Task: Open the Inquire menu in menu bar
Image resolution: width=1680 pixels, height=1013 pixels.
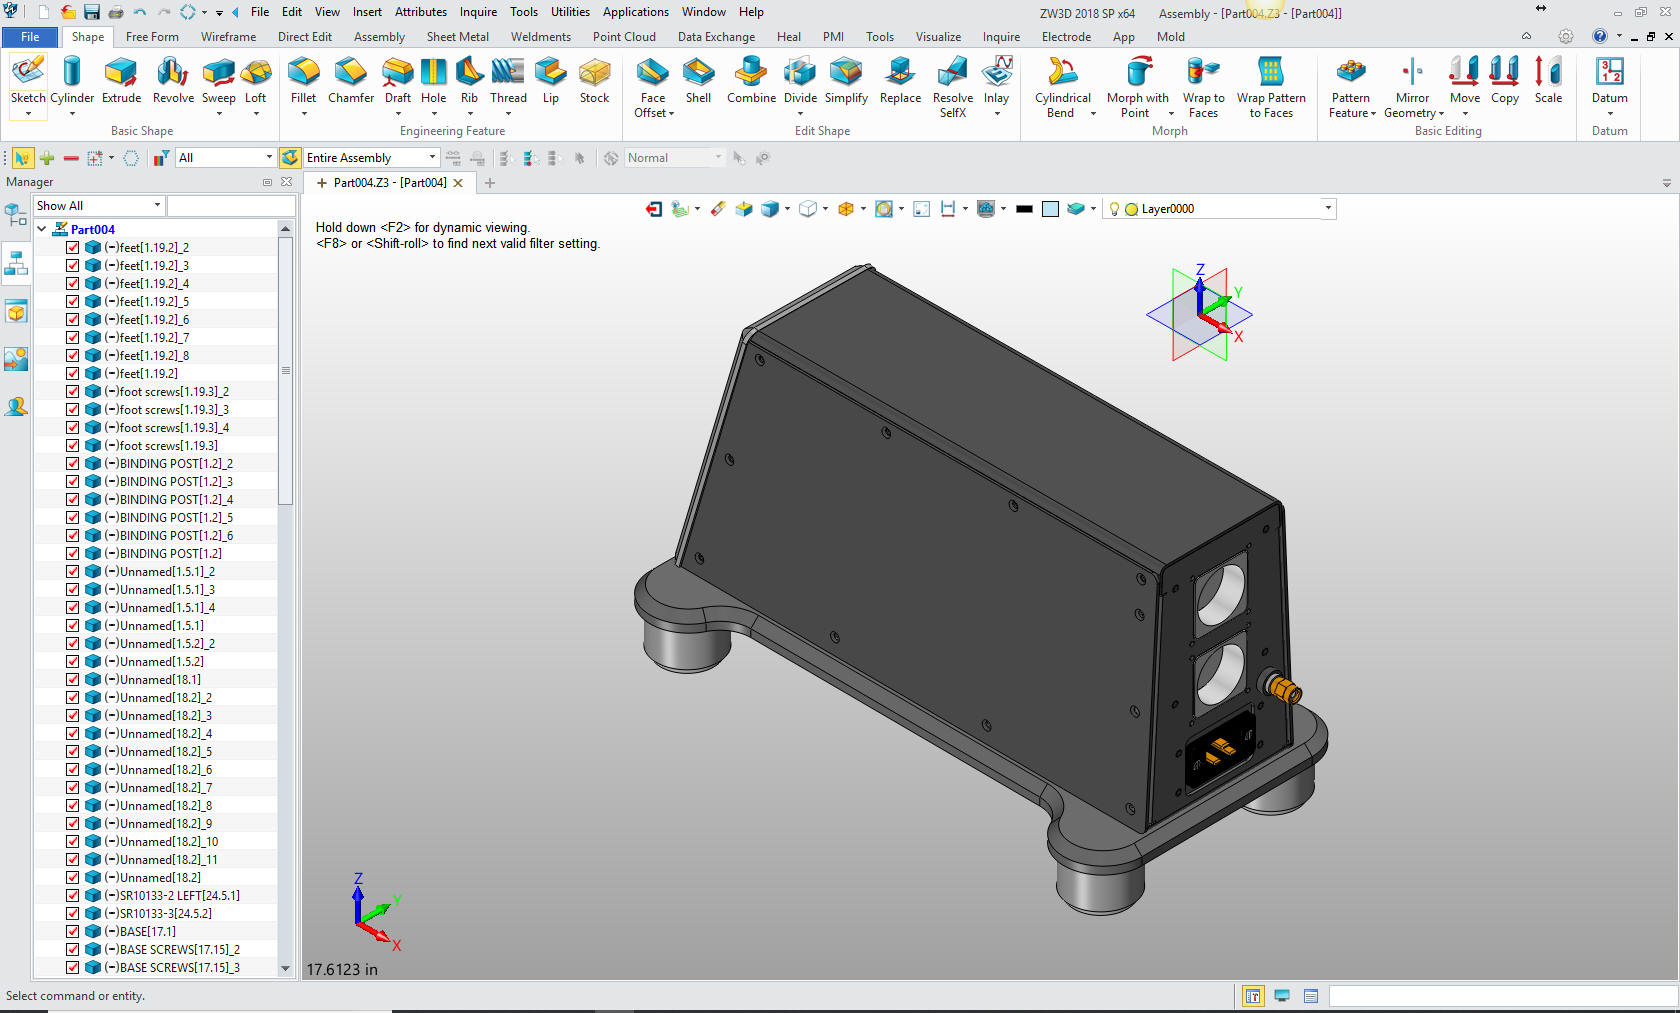Action: pyautogui.click(x=478, y=12)
